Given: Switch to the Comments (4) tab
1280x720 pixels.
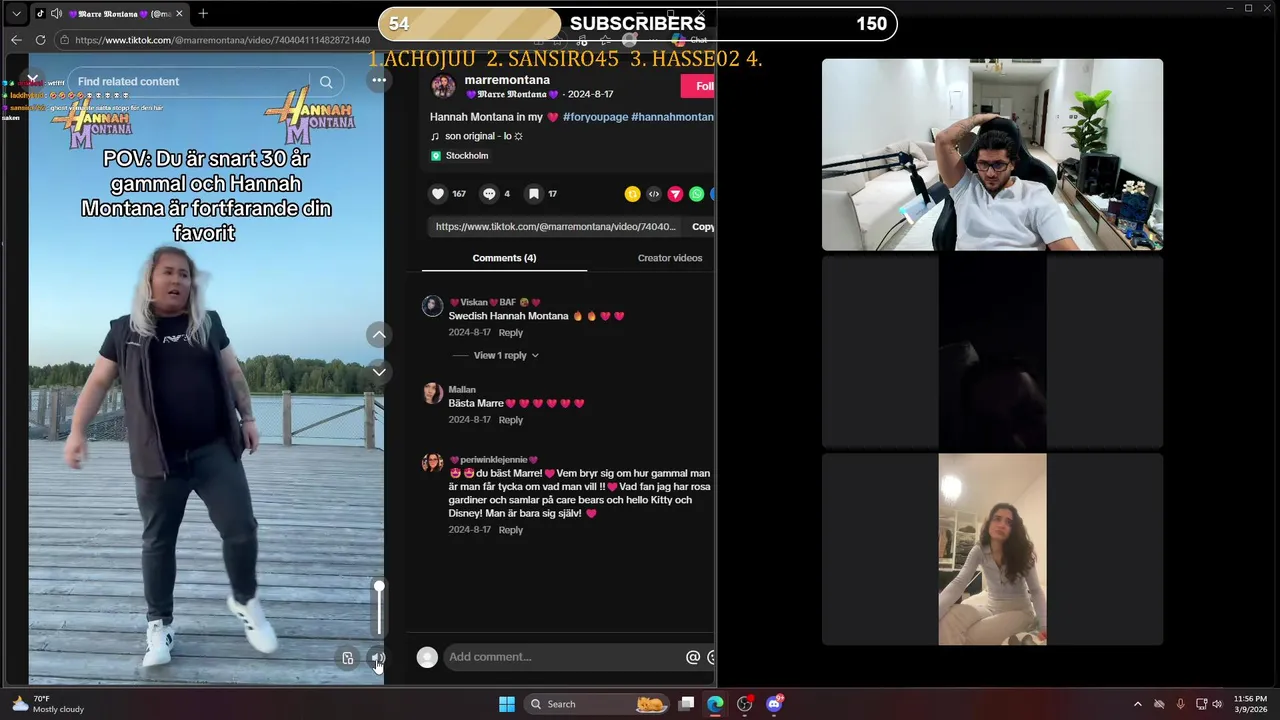Looking at the screenshot, I should click(x=504, y=258).
